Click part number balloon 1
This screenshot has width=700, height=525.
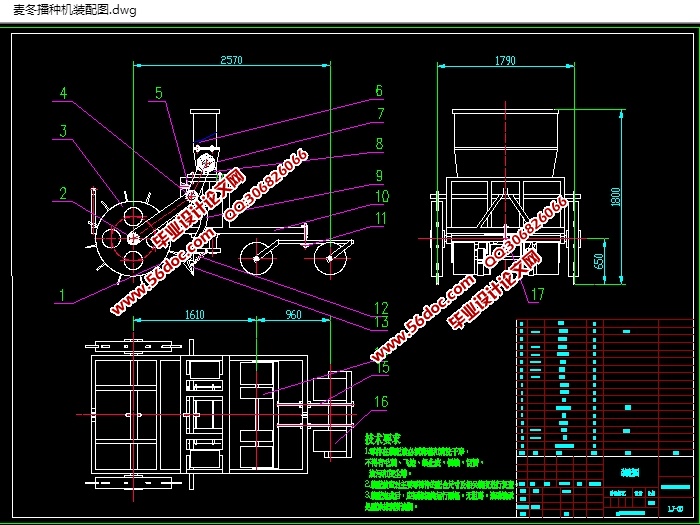(x=63, y=295)
